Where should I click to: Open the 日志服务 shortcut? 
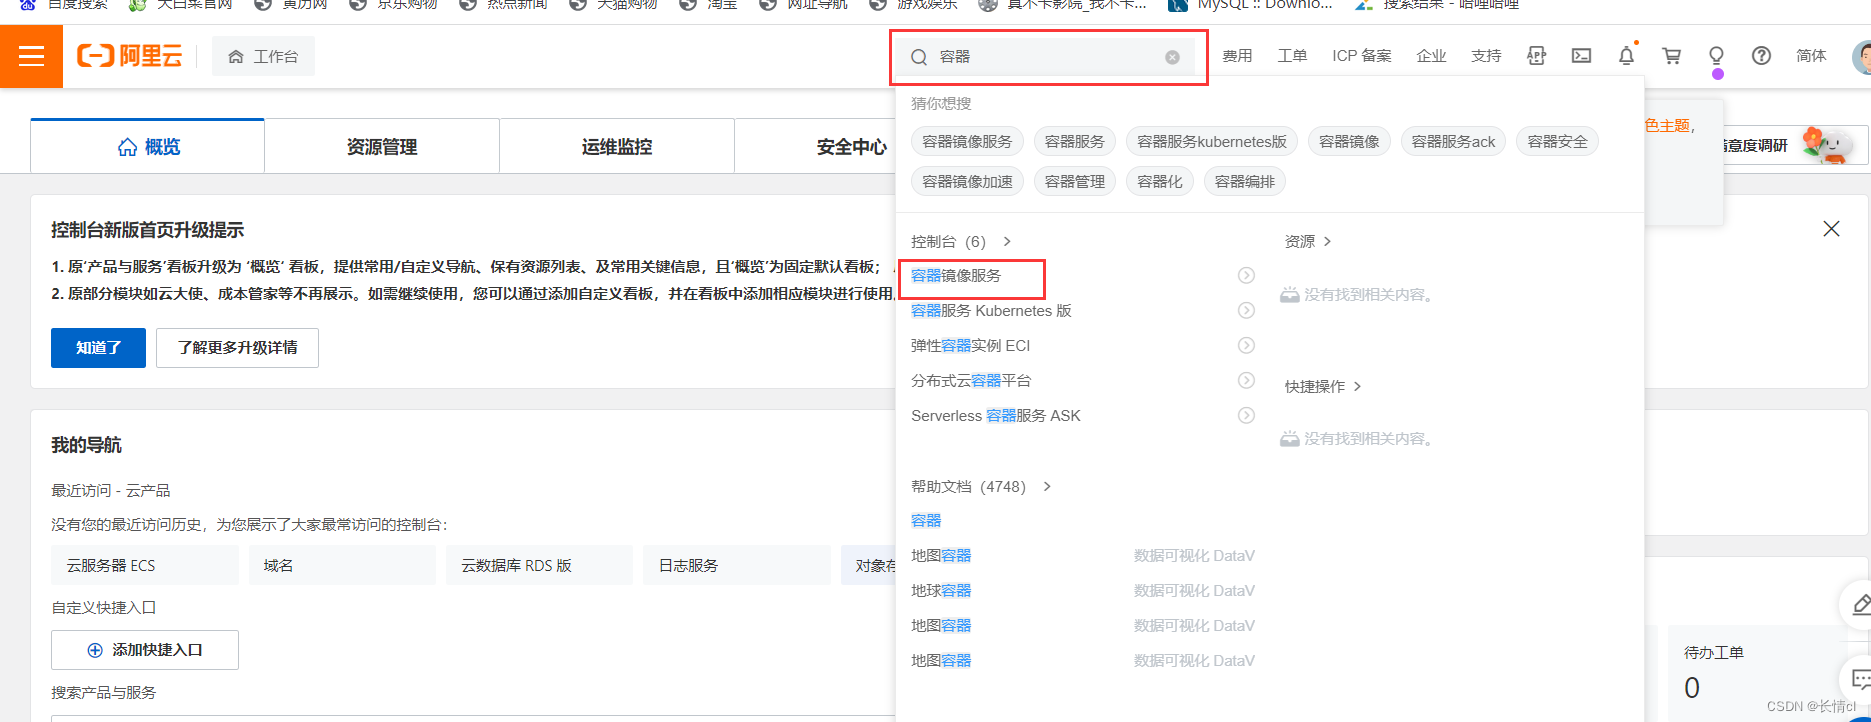tap(736, 565)
